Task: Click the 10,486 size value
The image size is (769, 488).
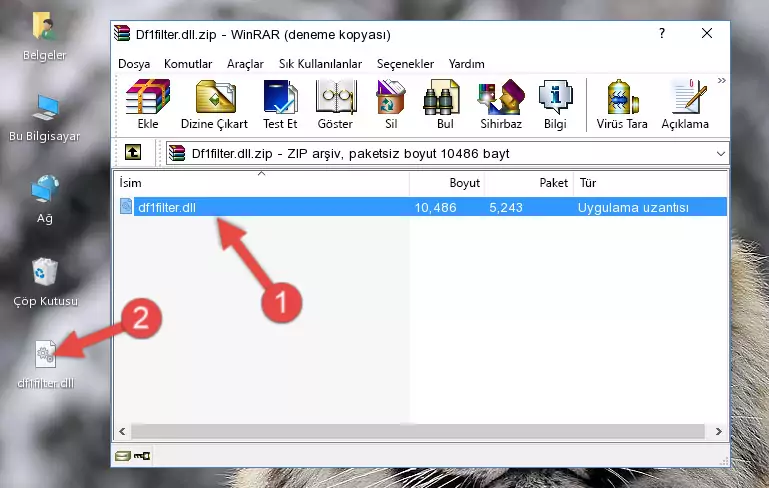Action: [x=436, y=207]
